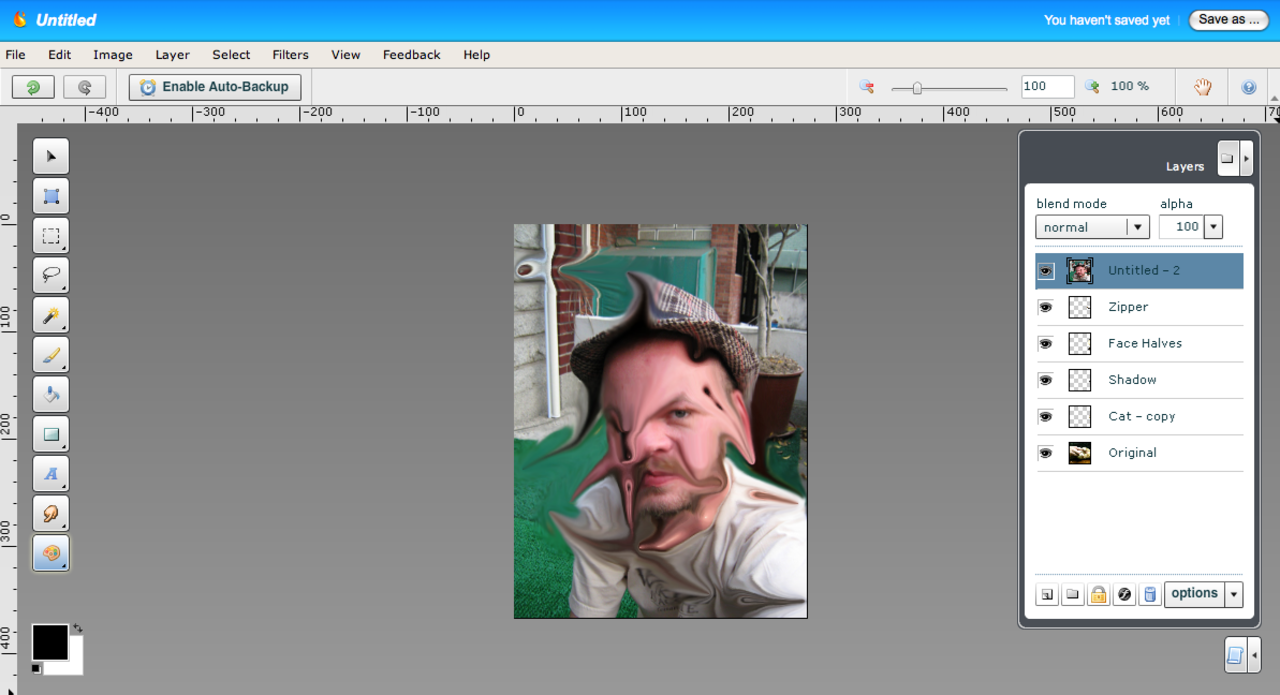
Task: Open the Layer menu
Action: click(x=172, y=55)
